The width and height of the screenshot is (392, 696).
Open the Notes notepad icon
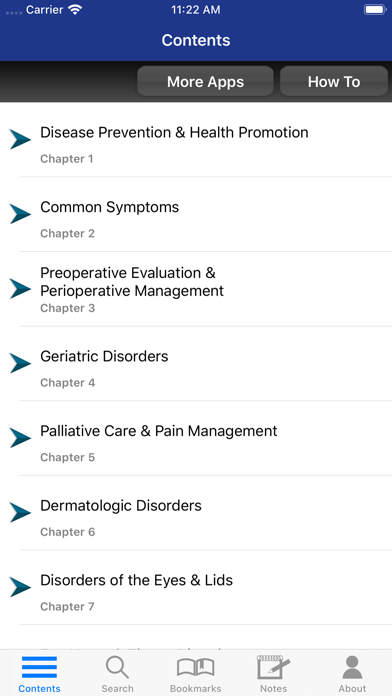tap(273, 667)
